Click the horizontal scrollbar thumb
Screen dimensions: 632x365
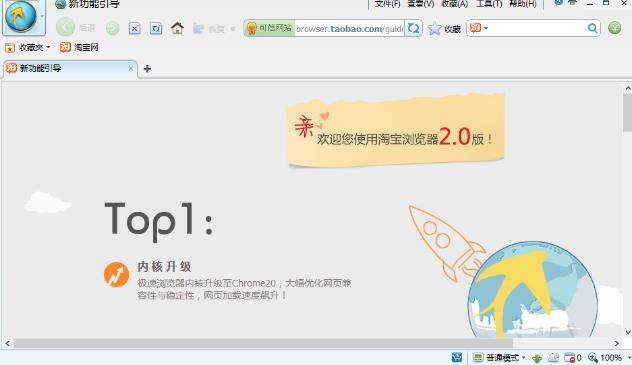coord(263,344)
